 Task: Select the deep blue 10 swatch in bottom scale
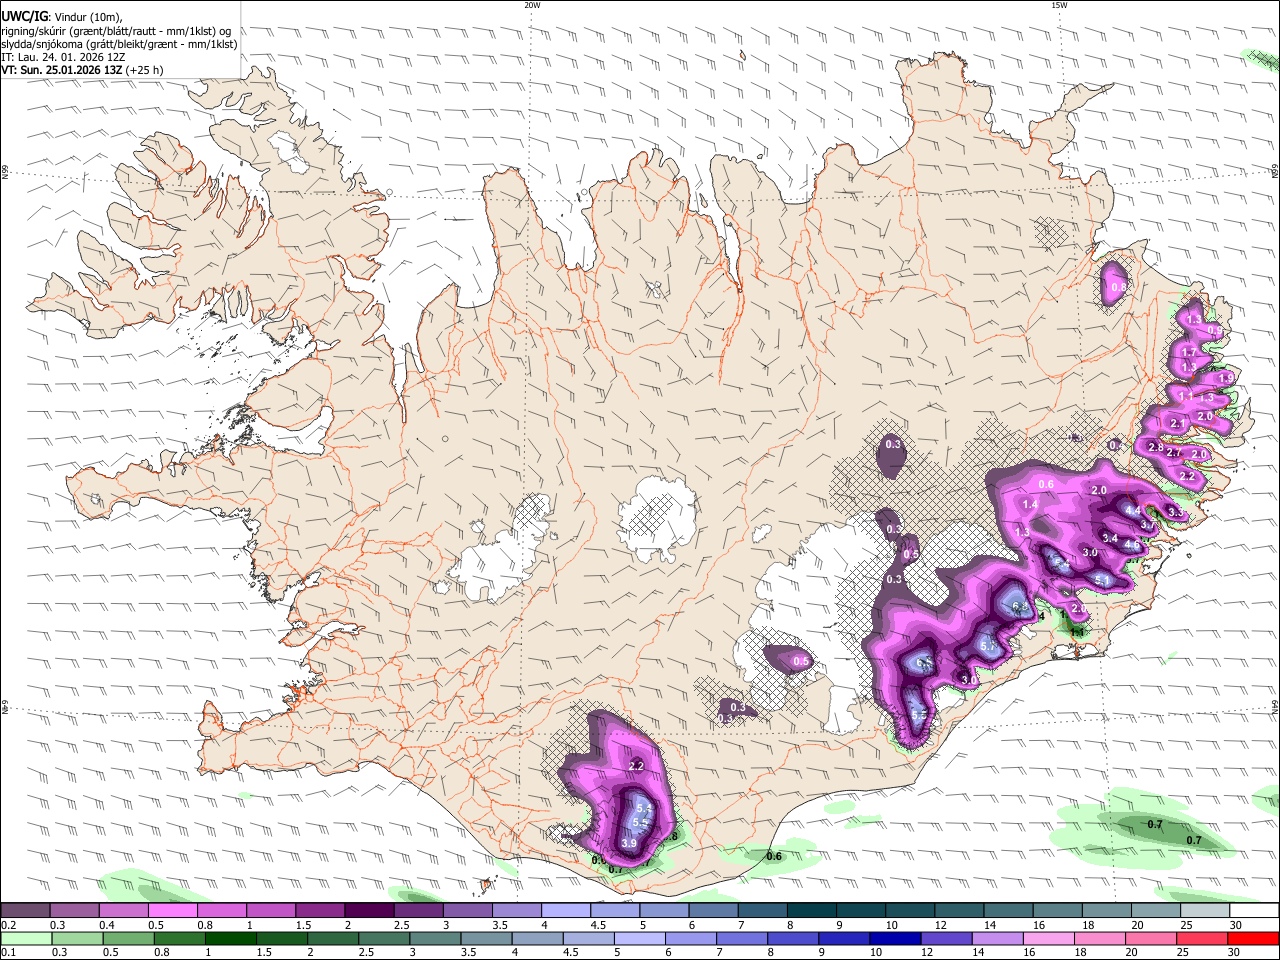point(895,938)
